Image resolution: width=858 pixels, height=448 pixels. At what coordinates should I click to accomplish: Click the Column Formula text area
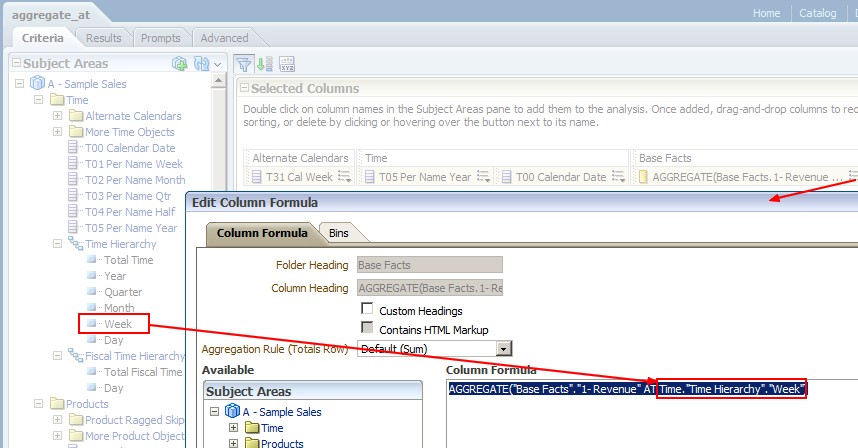point(652,413)
